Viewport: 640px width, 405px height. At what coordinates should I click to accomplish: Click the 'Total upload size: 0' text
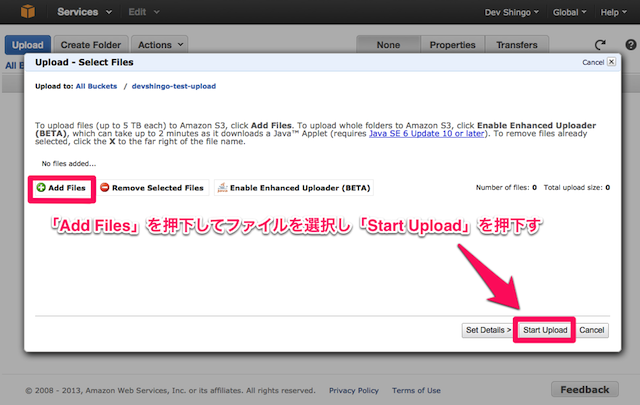[577, 187]
